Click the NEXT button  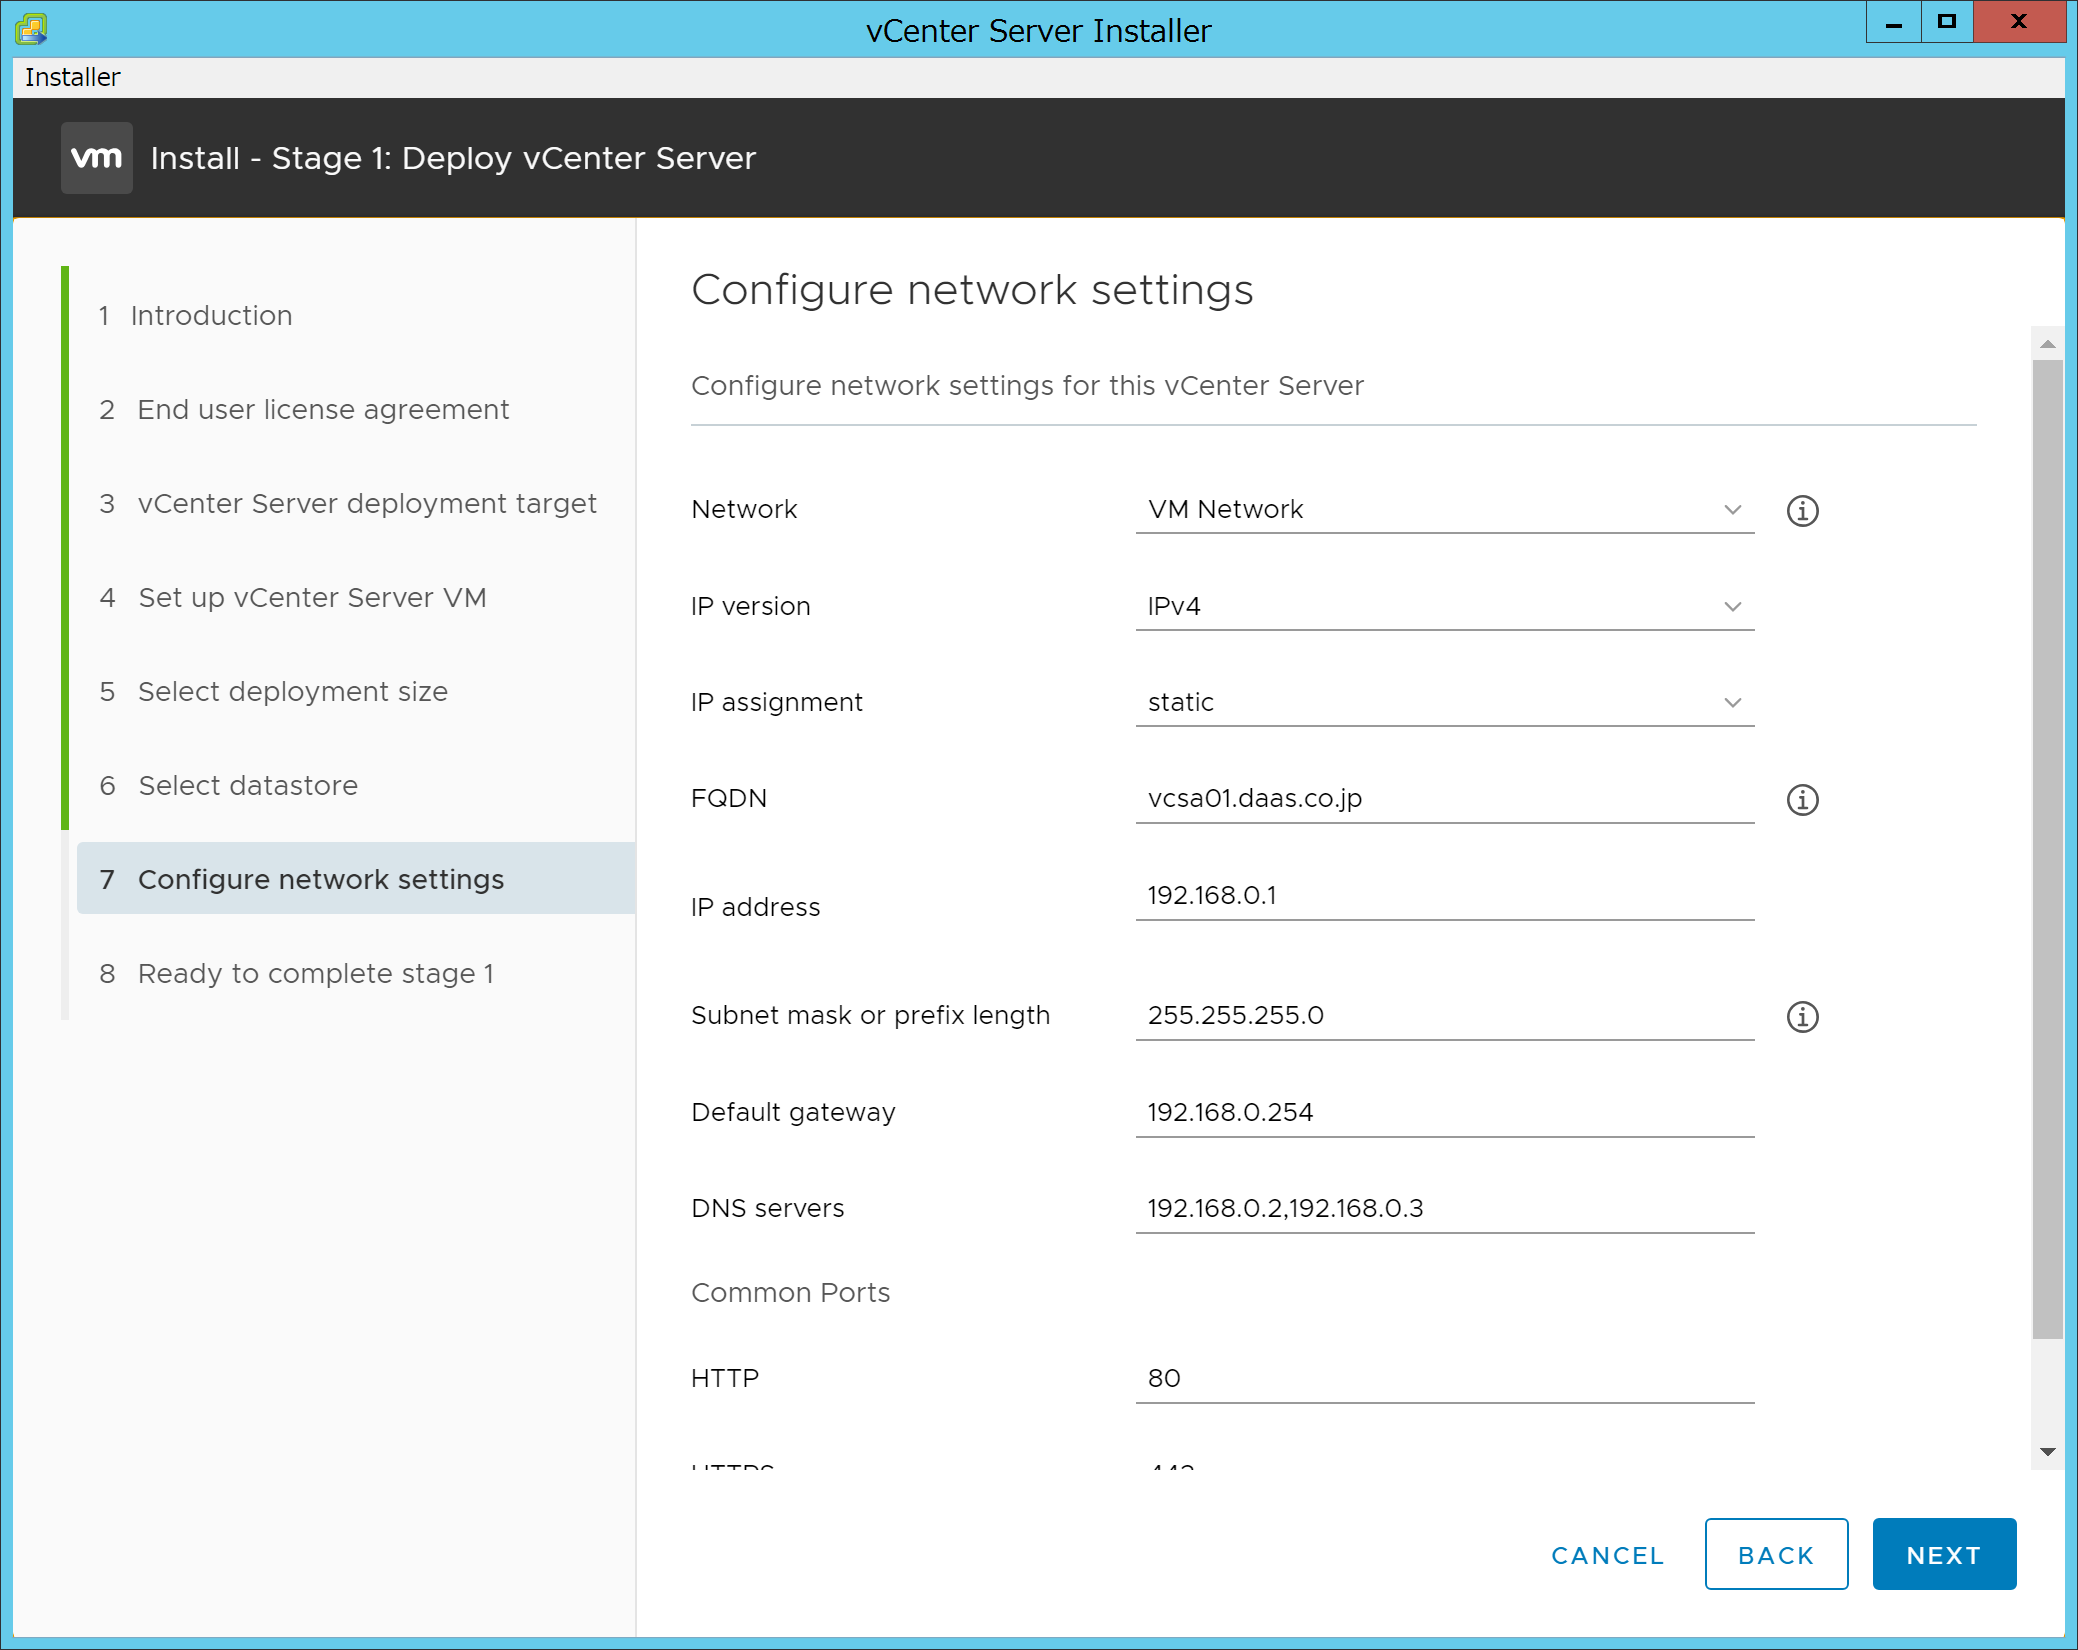(x=1944, y=1554)
